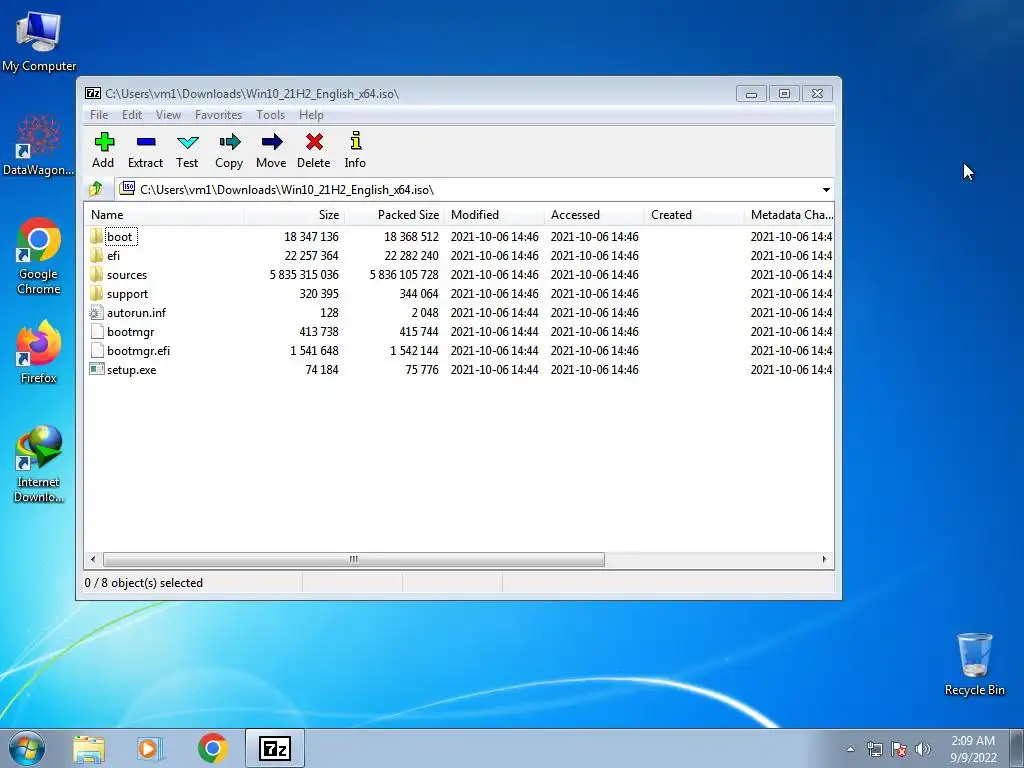Click the horizontal scrollbar thumb
1024x768 pixels.
click(x=353, y=560)
